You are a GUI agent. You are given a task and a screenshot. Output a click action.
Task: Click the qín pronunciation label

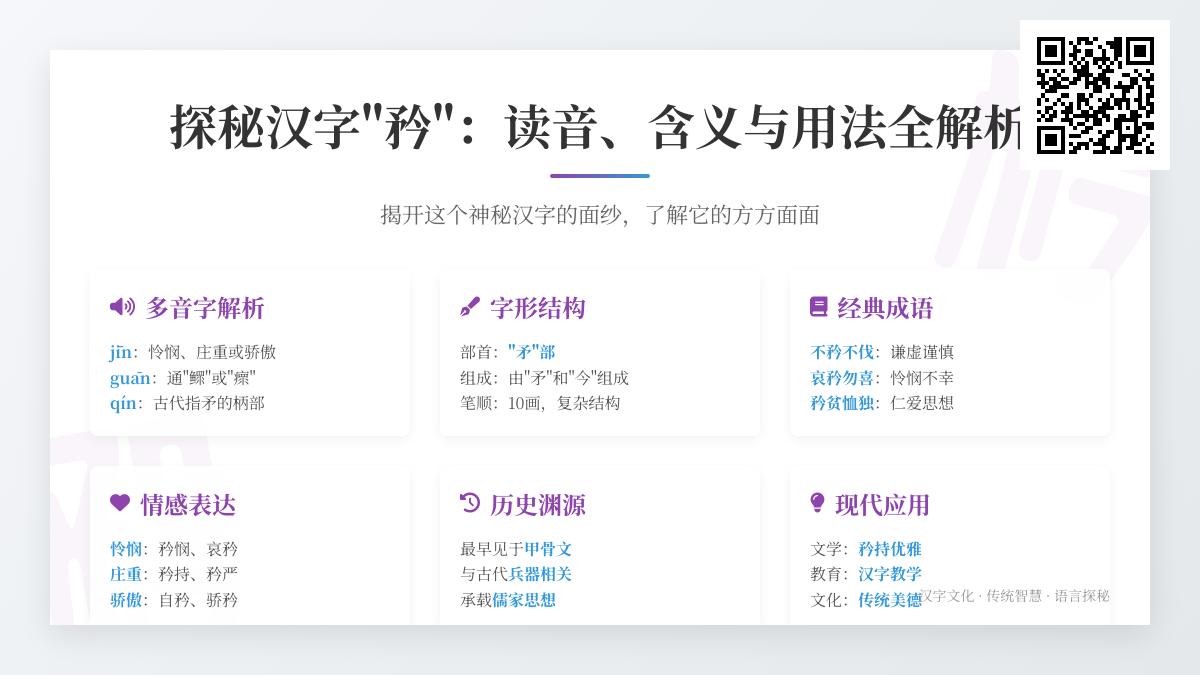pyautogui.click(x=123, y=403)
